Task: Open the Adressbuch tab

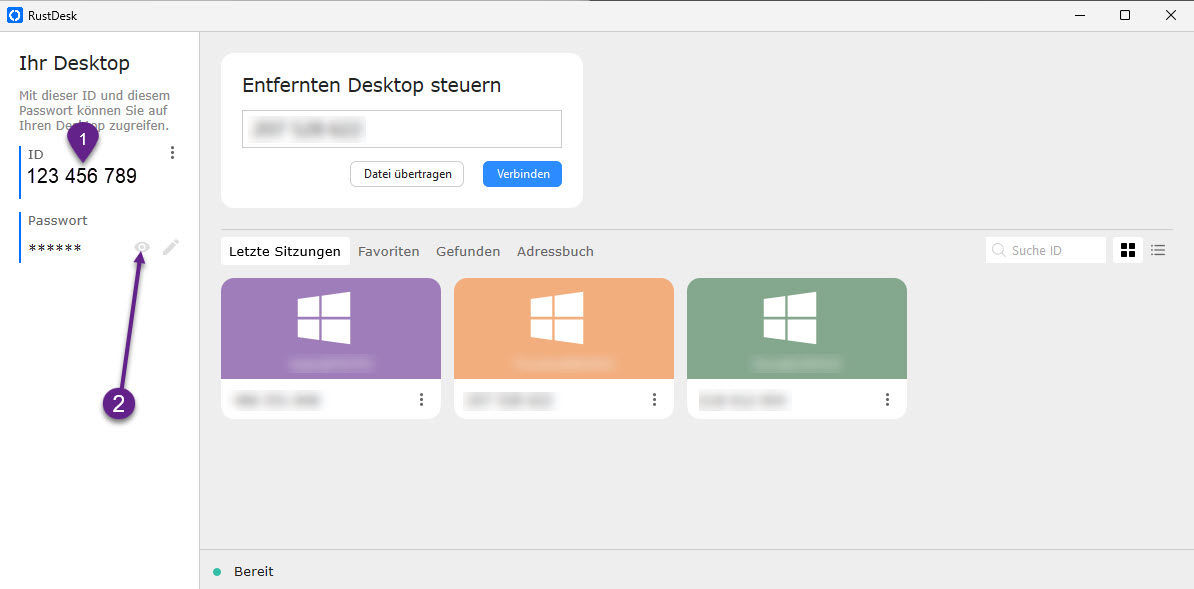Action: point(555,251)
